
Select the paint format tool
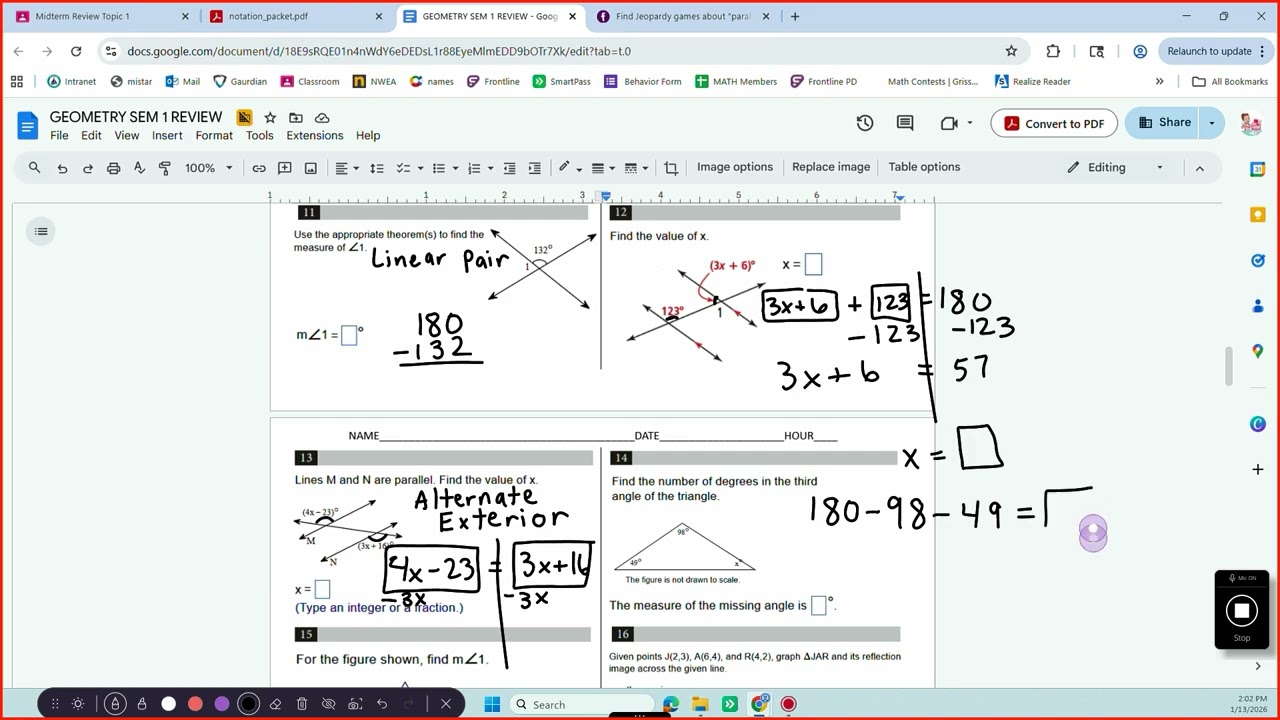coord(165,168)
